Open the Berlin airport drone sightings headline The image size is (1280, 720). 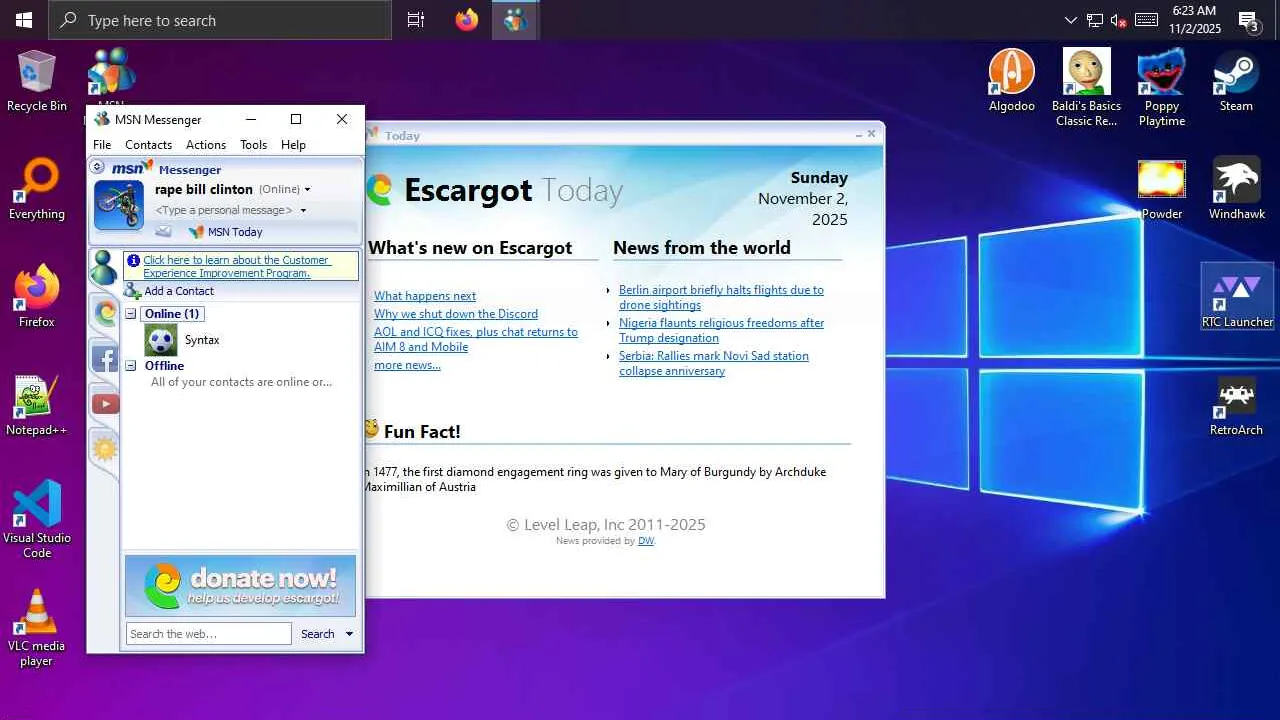point(721,297)
